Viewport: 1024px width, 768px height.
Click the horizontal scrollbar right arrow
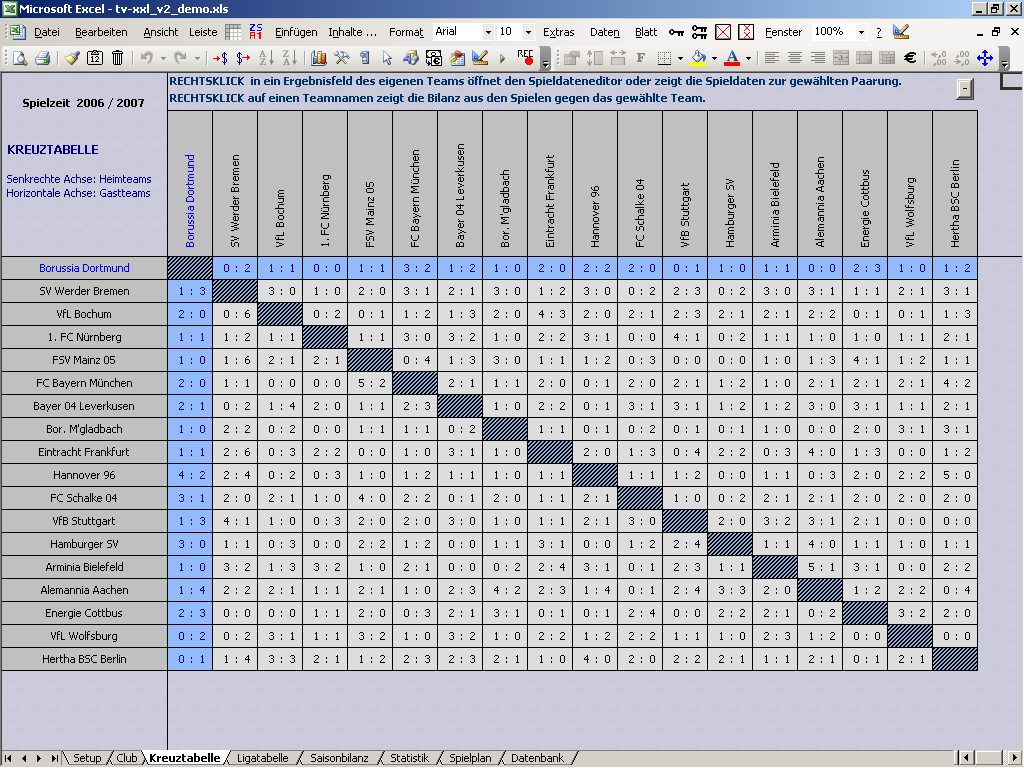[x=1014, y=758]
